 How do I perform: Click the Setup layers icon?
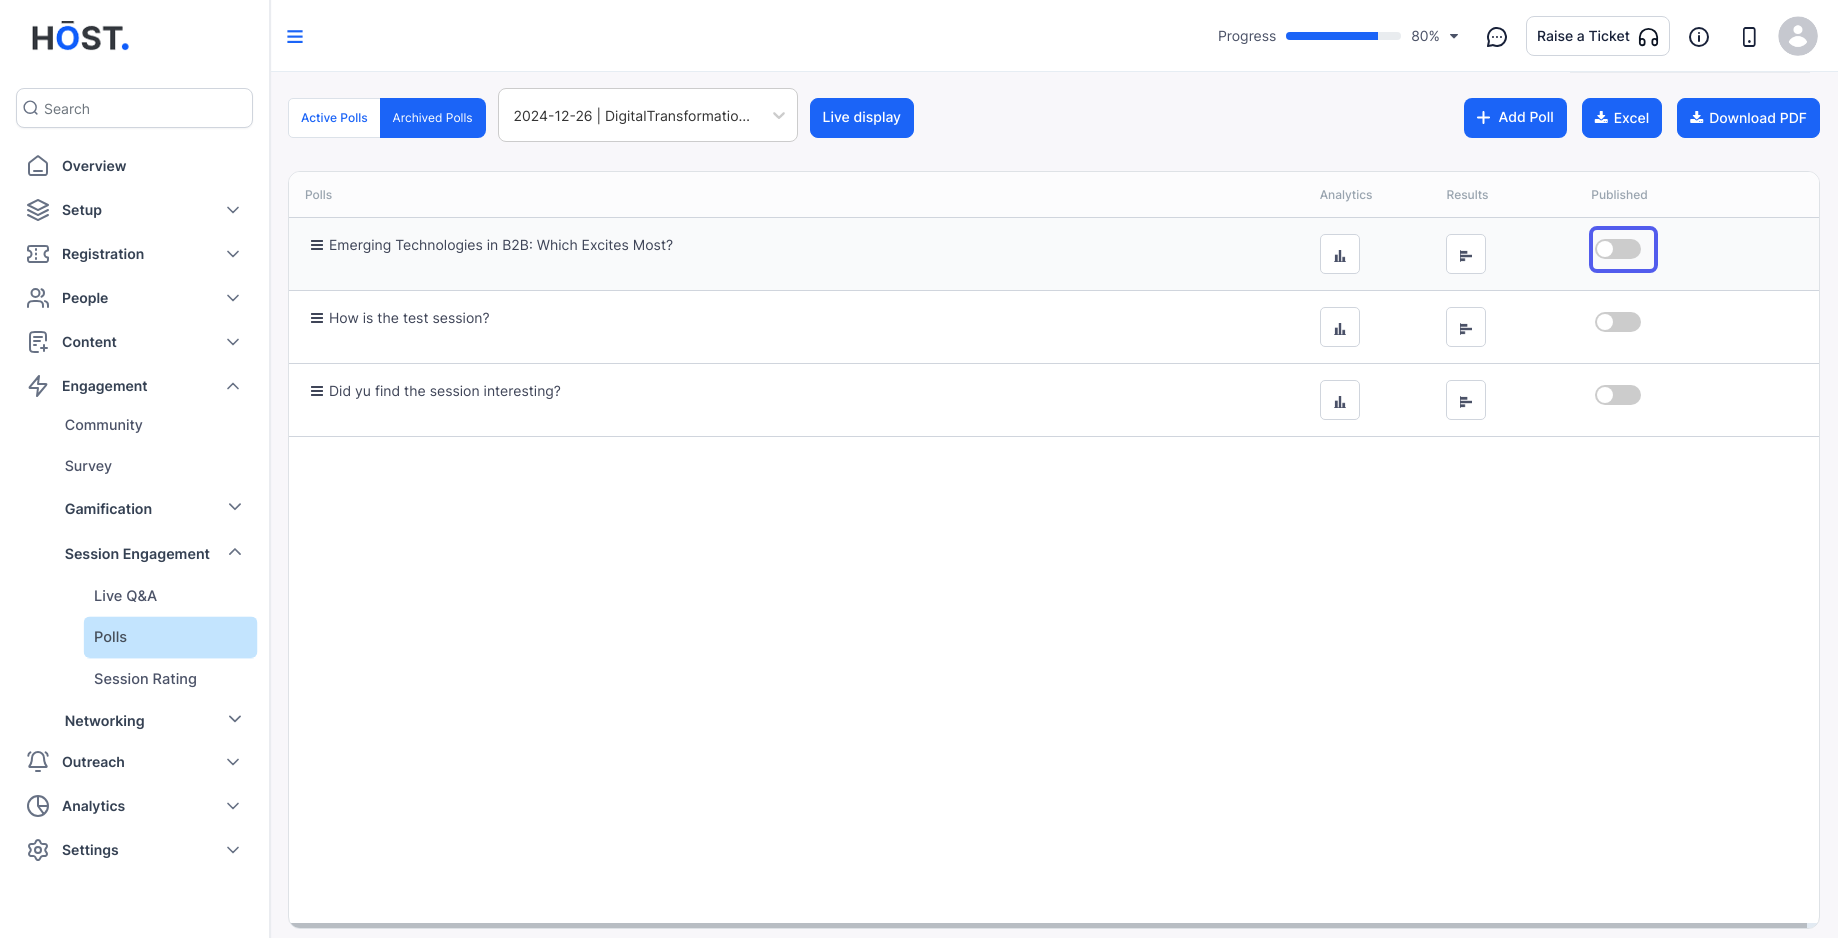[38, 210]
